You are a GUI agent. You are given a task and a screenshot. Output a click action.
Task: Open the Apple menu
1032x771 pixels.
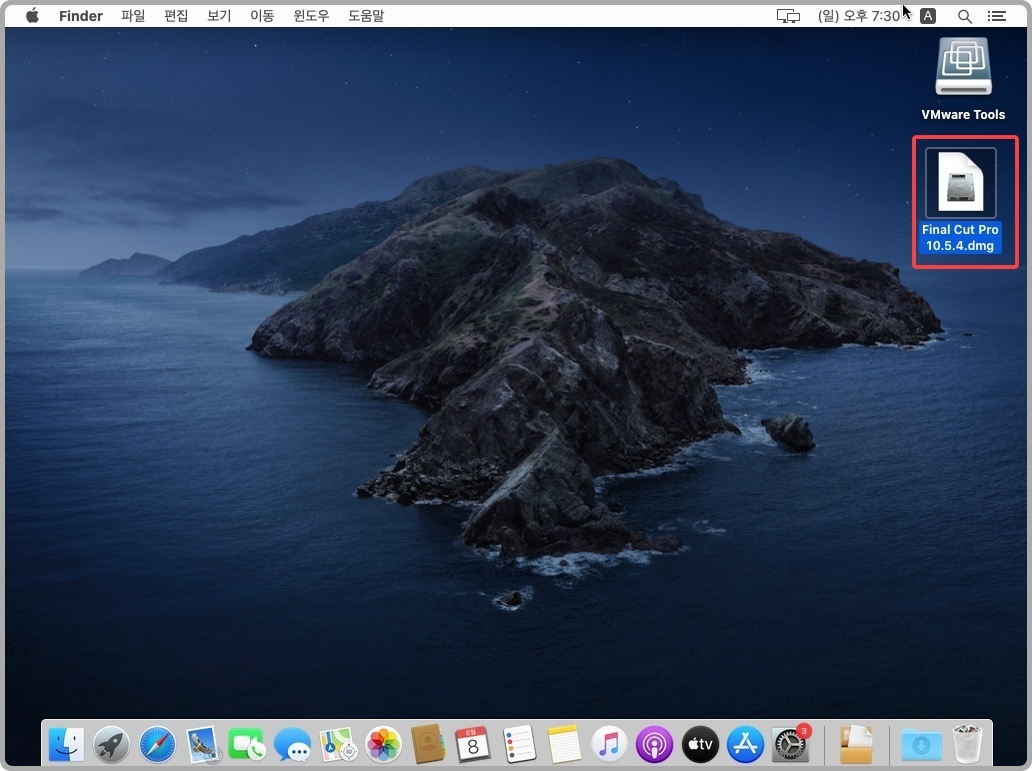point(32,16)
